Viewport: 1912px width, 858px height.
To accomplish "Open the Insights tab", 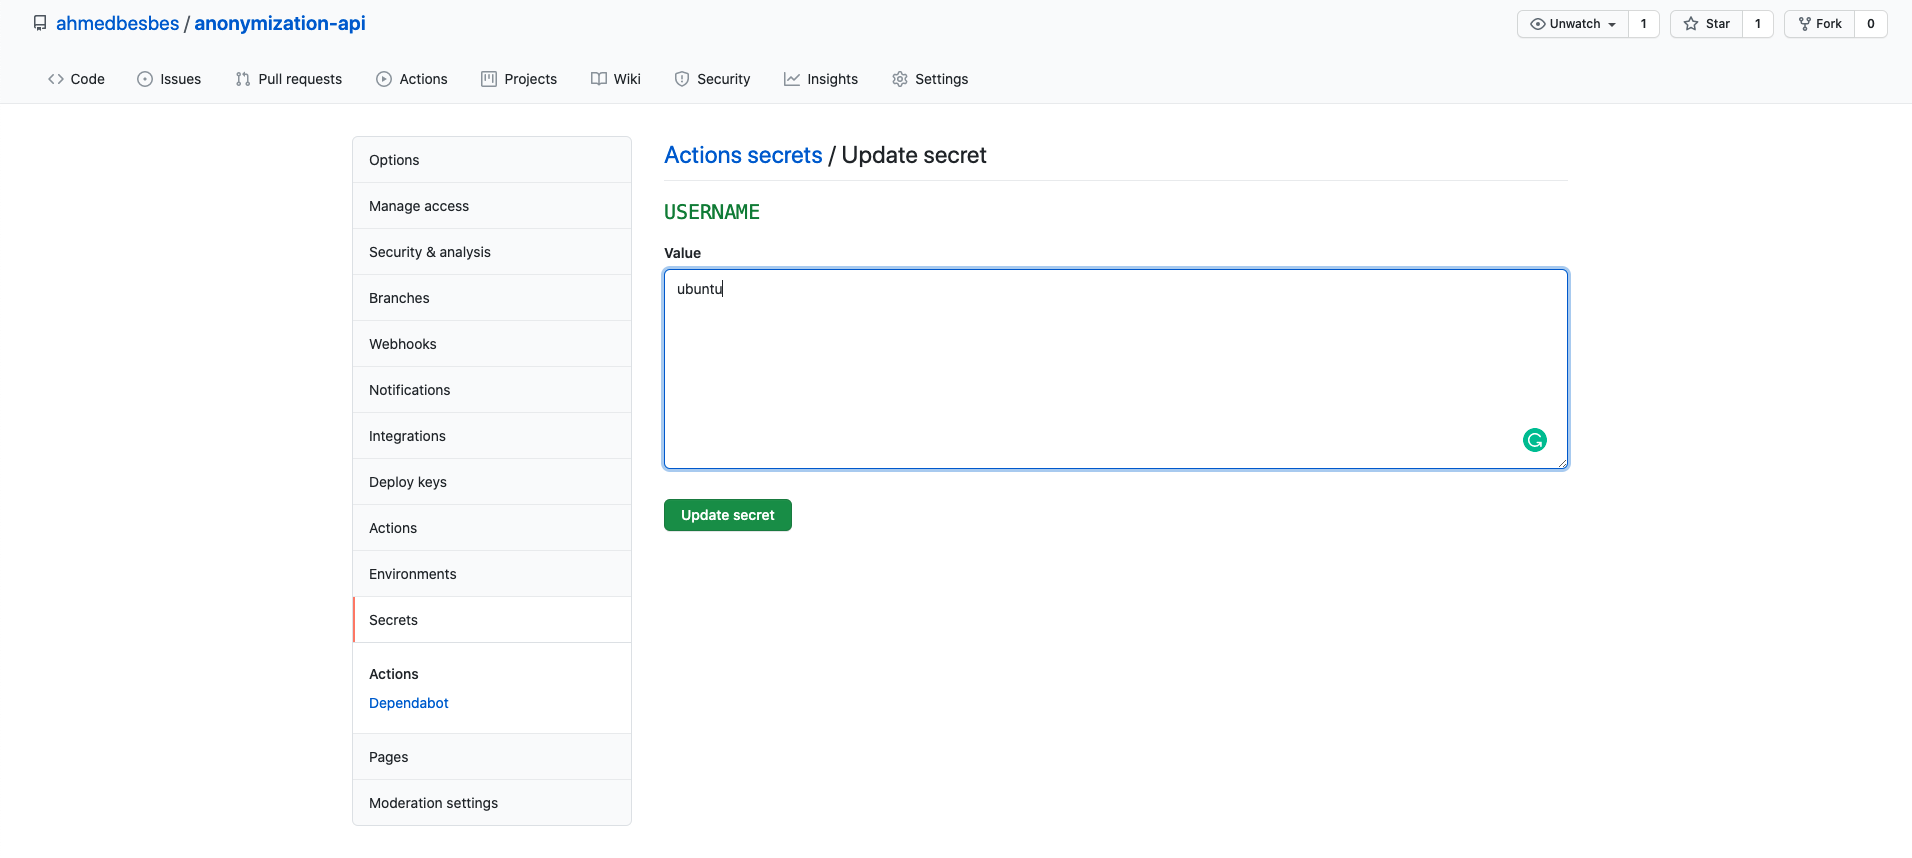I will click(x=821, y=79).
